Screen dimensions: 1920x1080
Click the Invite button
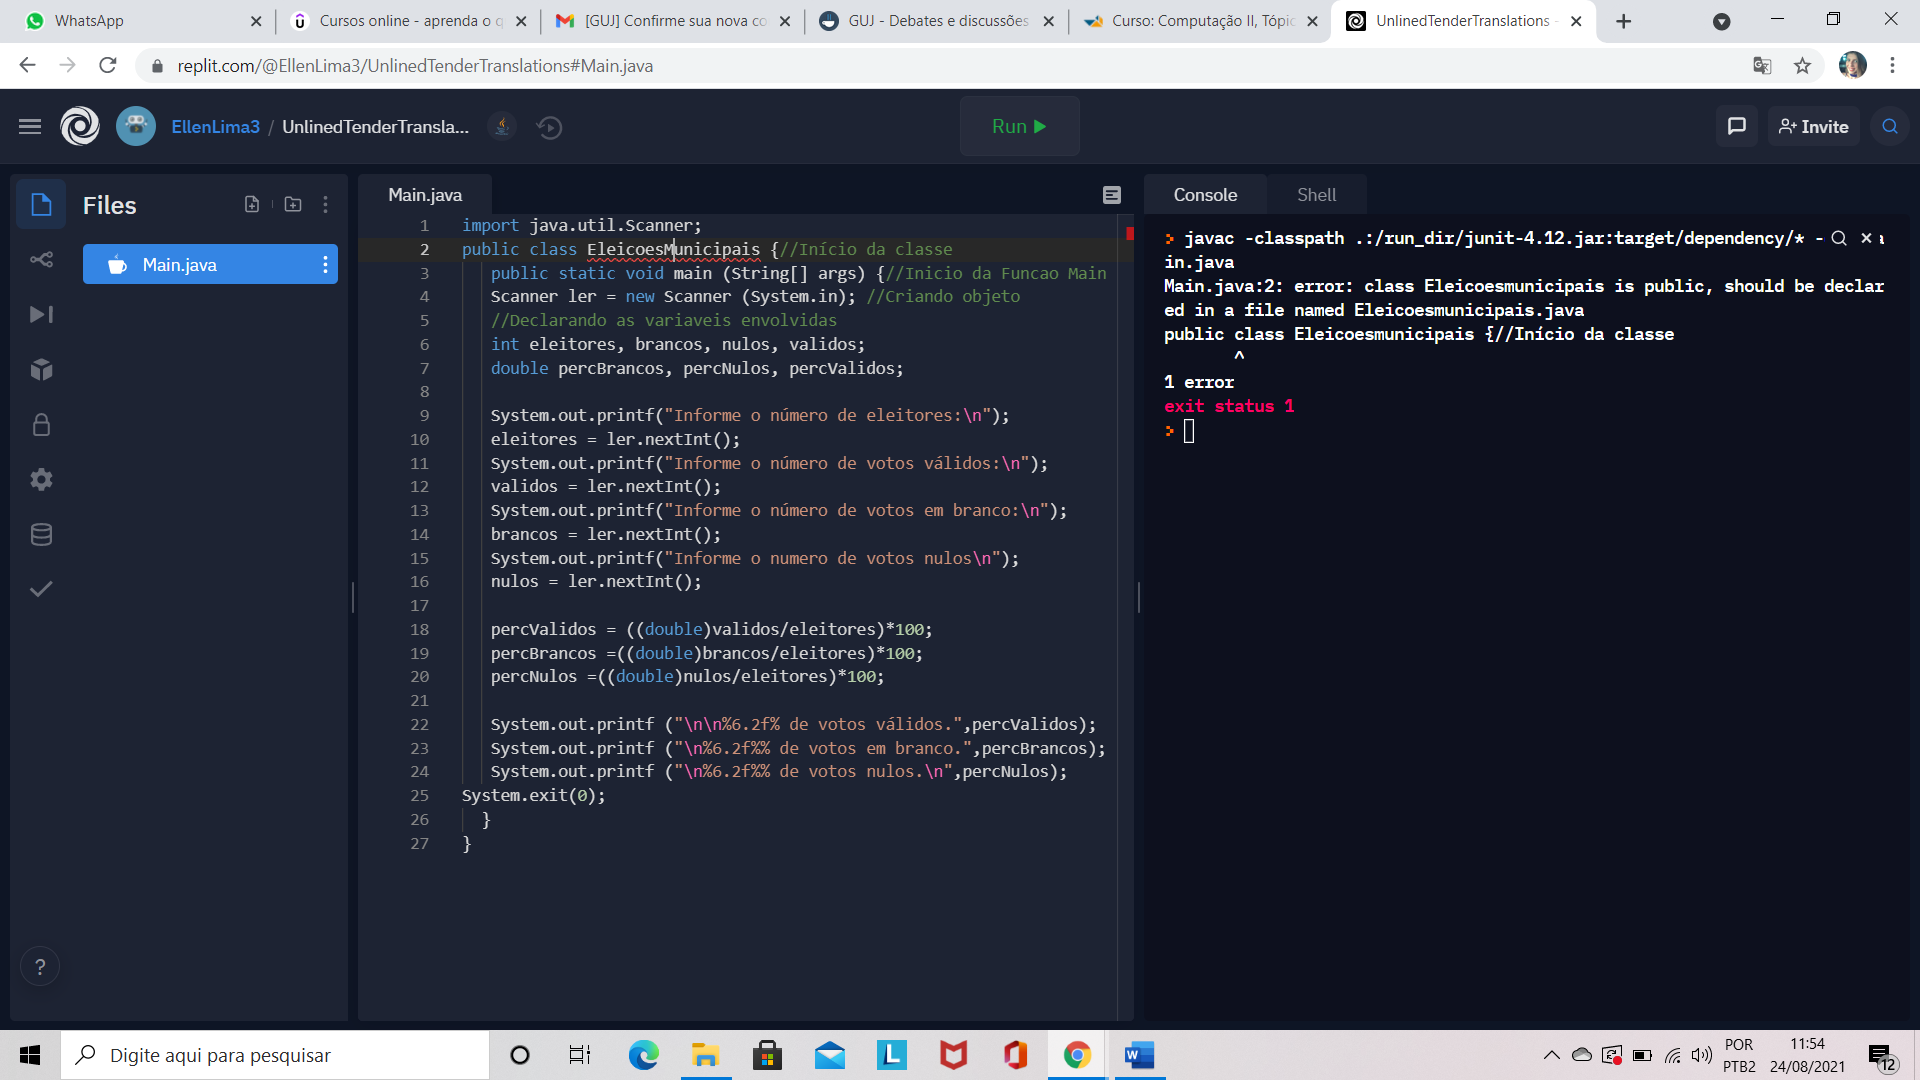pos(1813,127)
